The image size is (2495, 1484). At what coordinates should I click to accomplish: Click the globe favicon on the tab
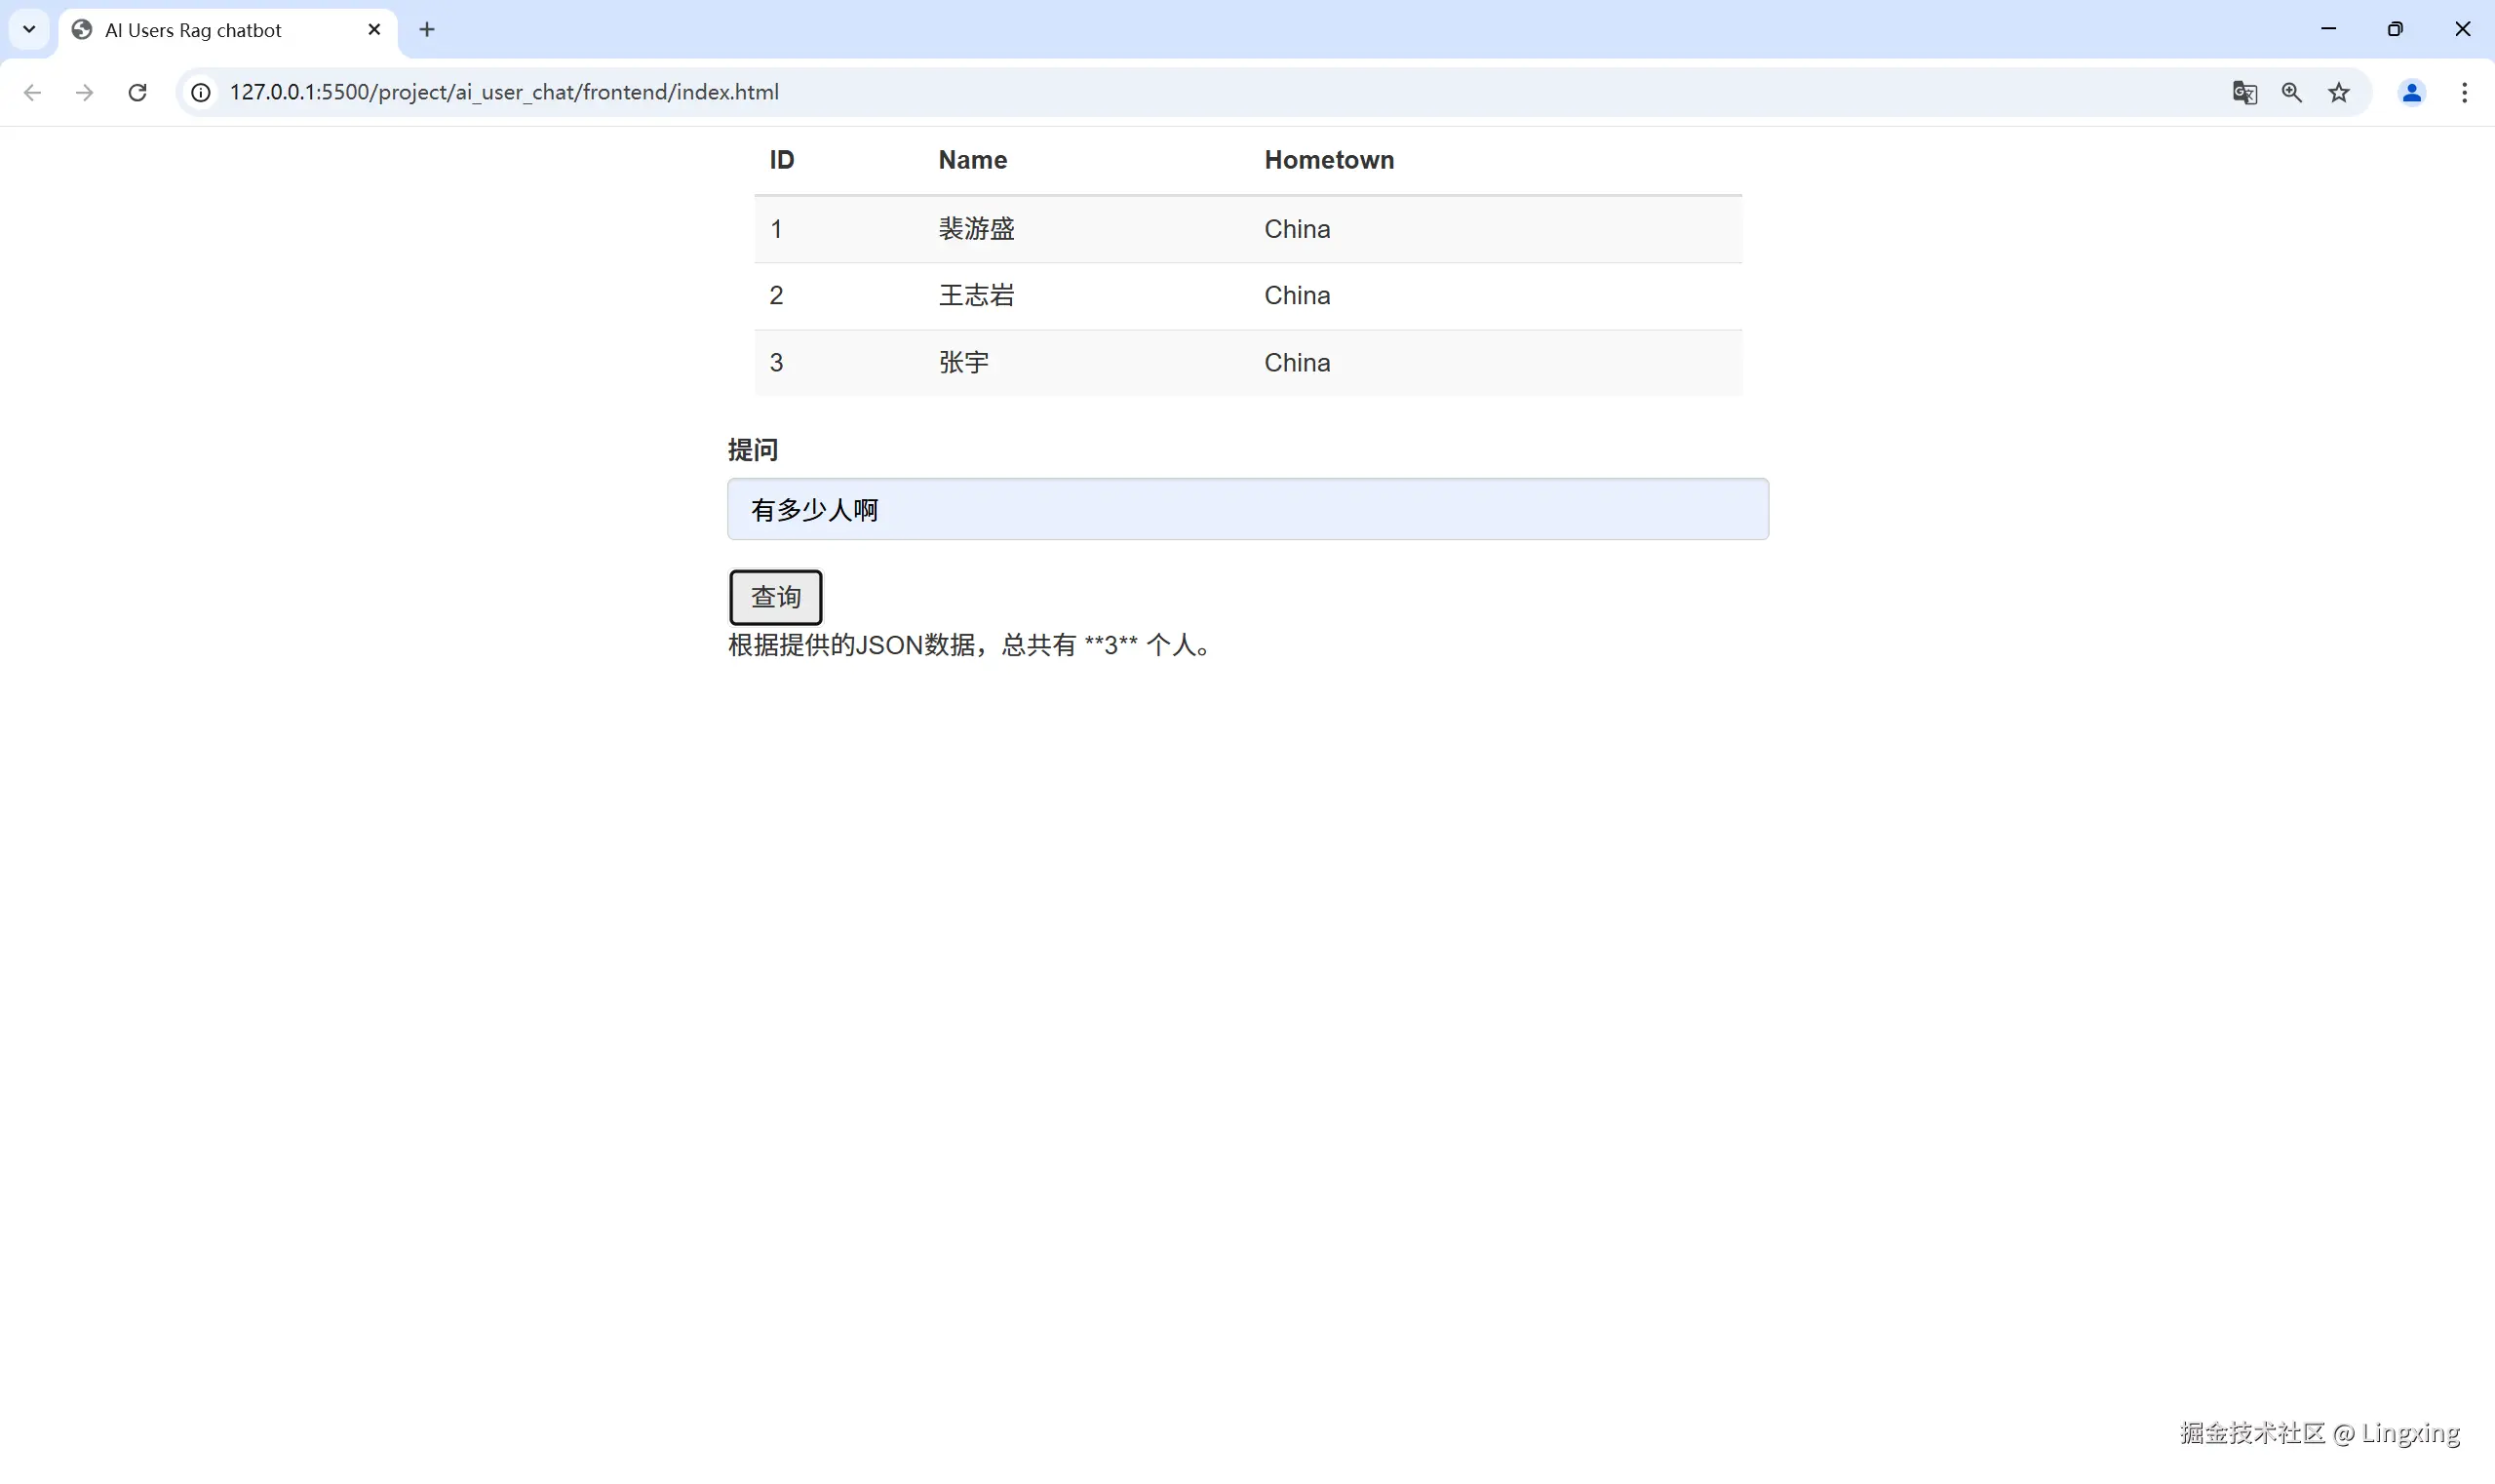click(x=82, y=29)
